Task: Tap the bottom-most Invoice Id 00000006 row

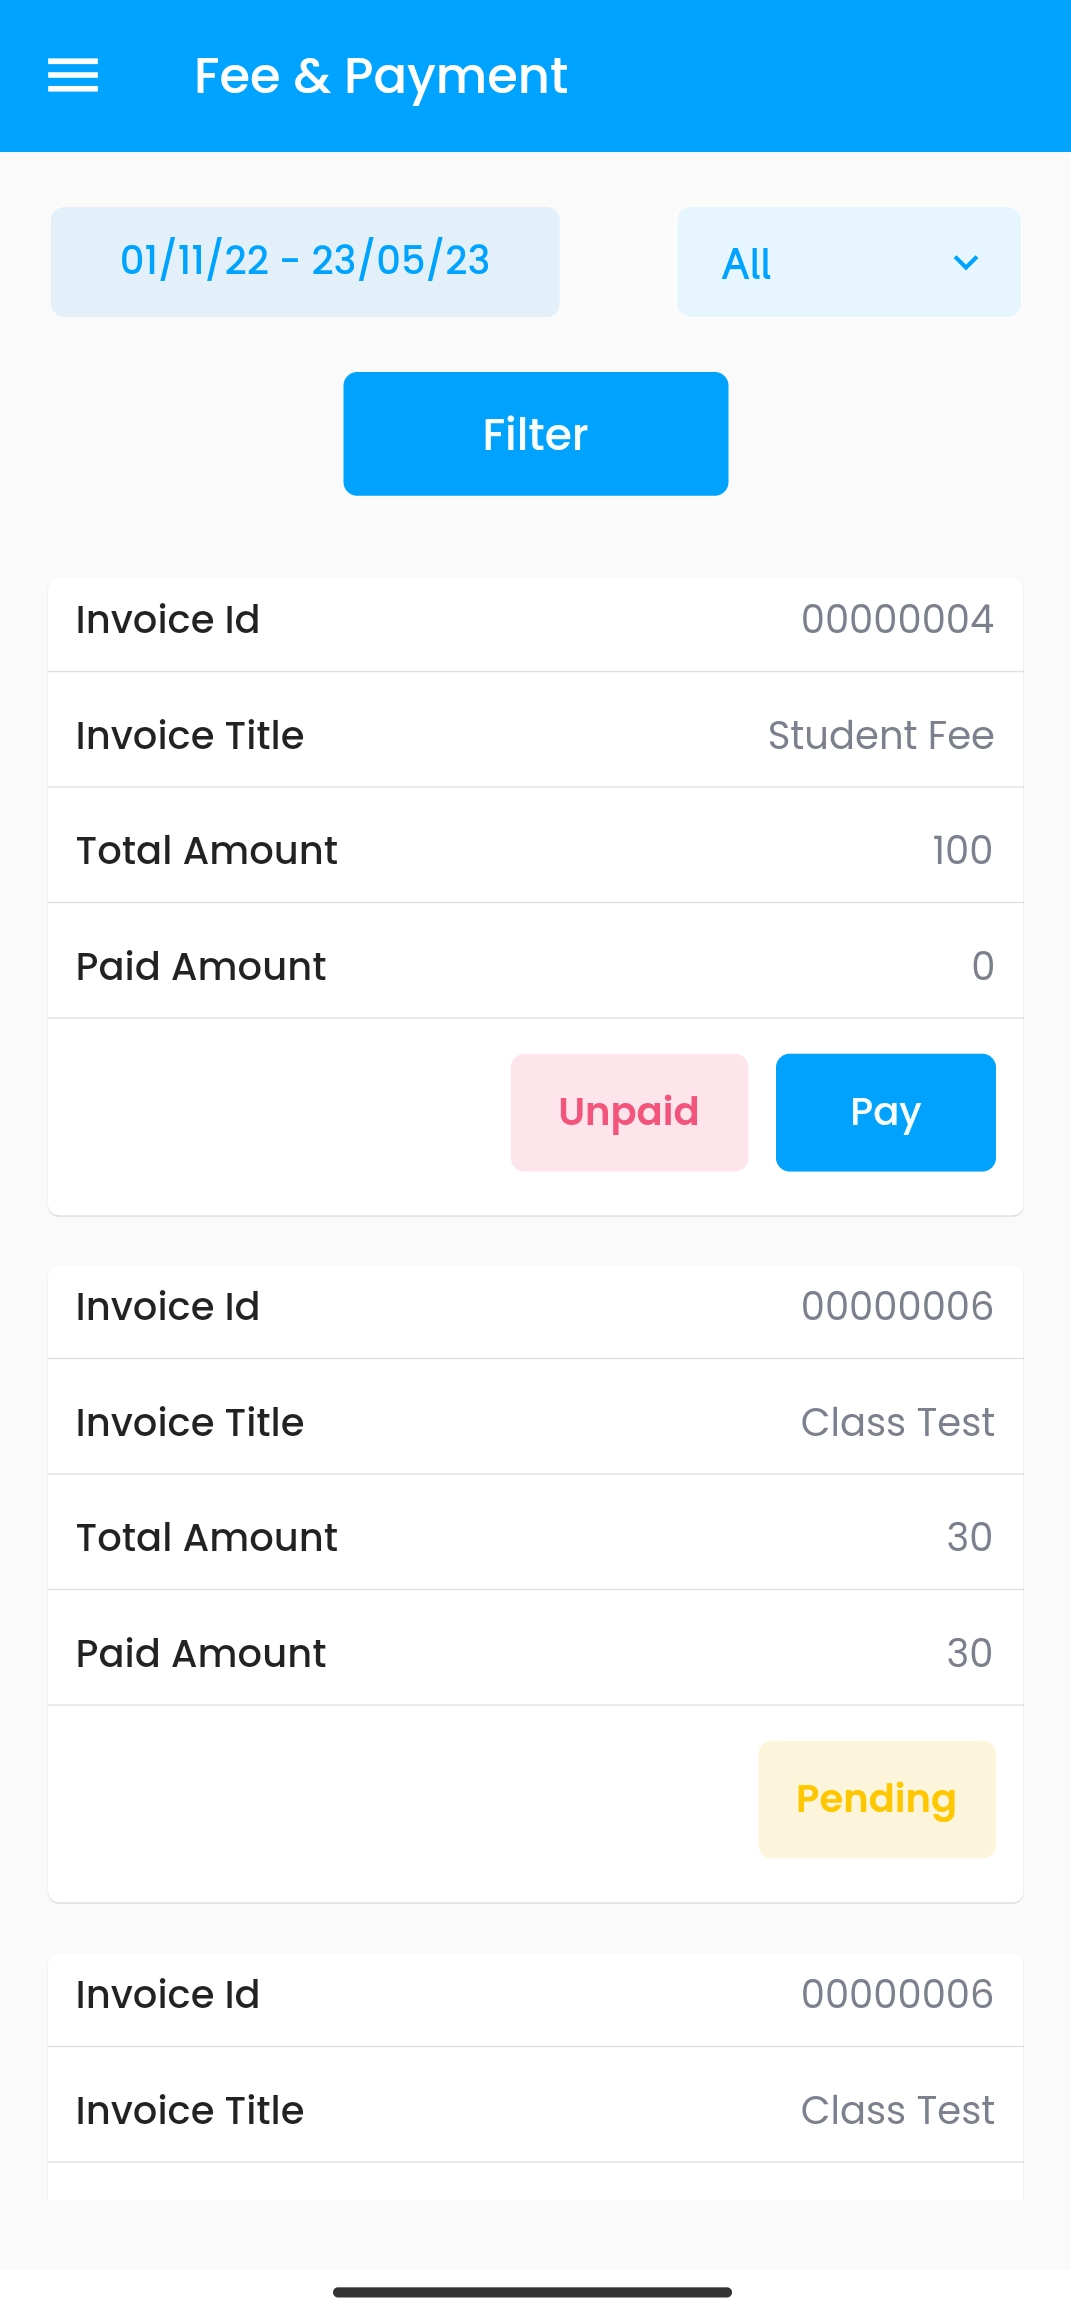Action: tap(535, 1995)
